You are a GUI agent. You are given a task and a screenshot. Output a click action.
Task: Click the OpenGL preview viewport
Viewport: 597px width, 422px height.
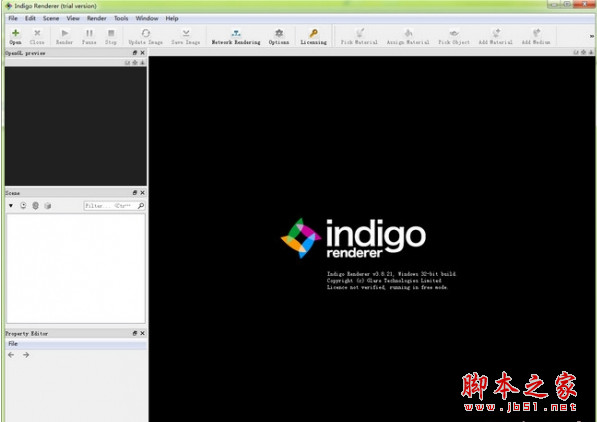point(76,126)
